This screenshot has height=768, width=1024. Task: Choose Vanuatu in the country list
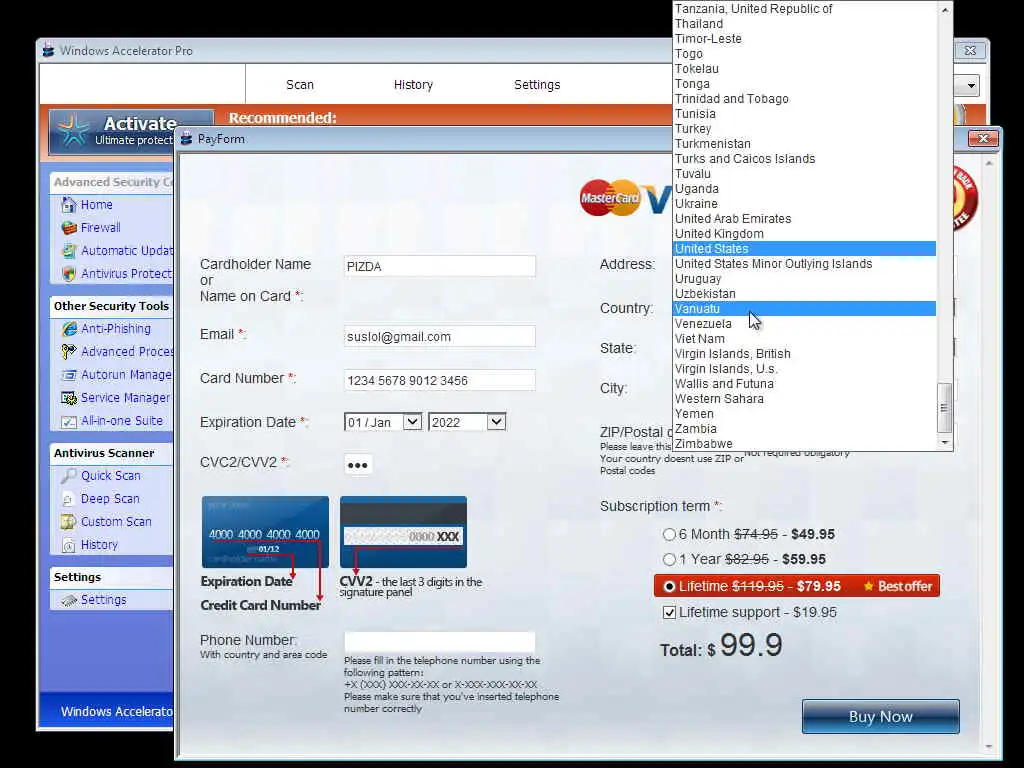(804, 309)
